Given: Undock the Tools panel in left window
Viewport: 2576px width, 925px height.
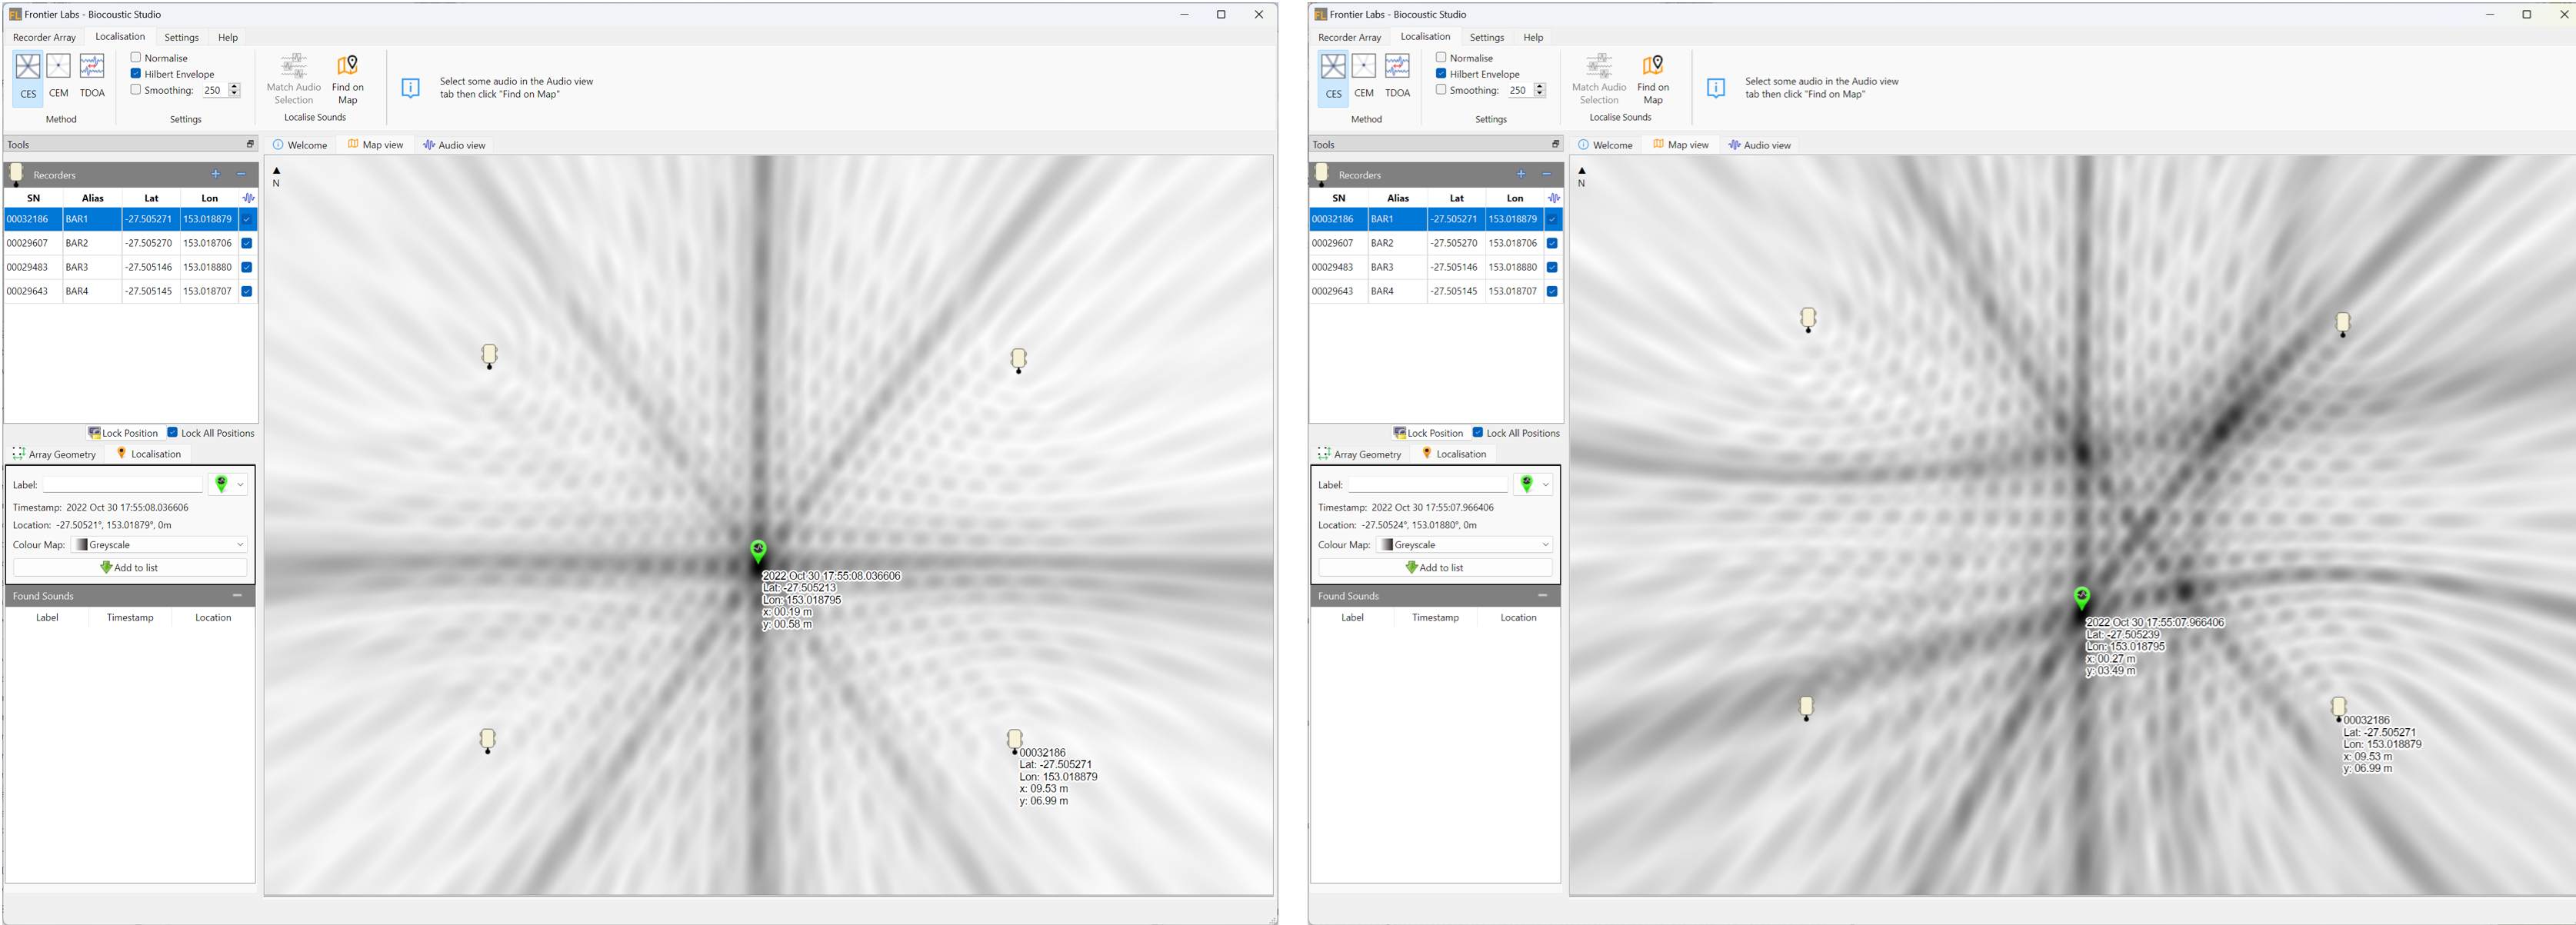Looking at the screenshot, I should coord(250,144).
